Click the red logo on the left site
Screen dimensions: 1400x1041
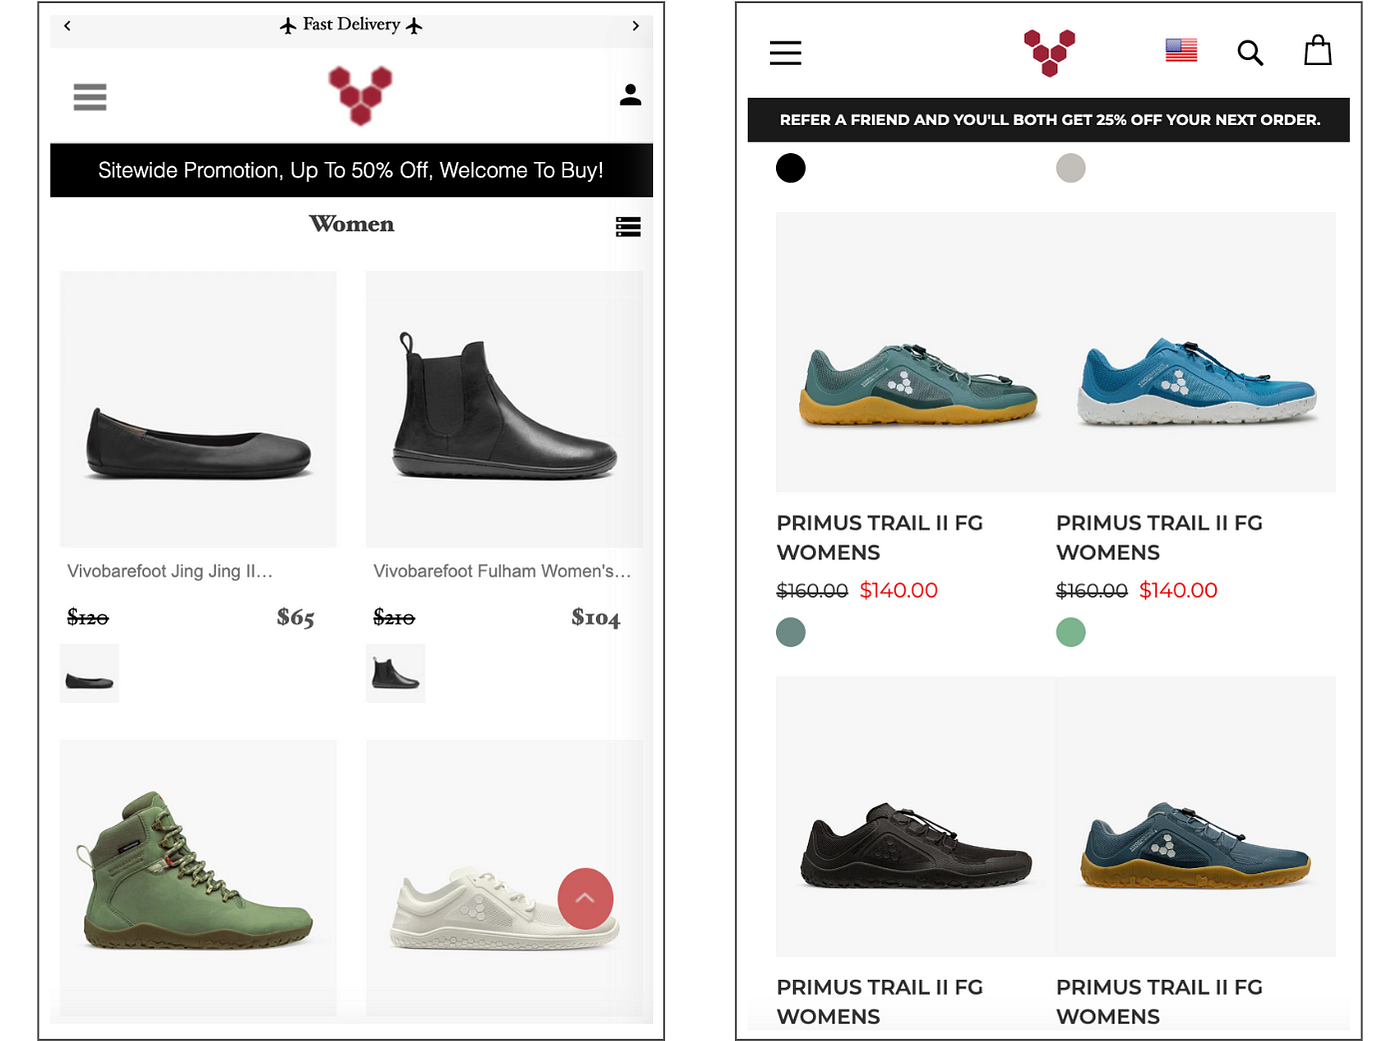[361, 95]
